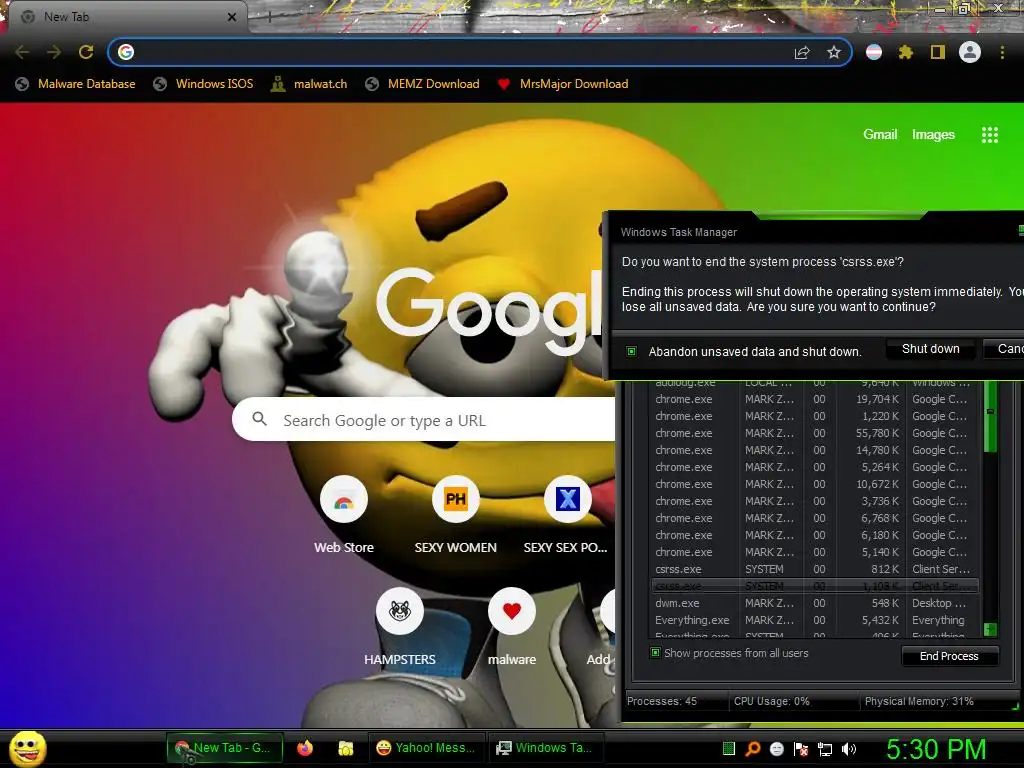
Task: Click the magnifier icon in Google search box
Action: tap(259, 419)
